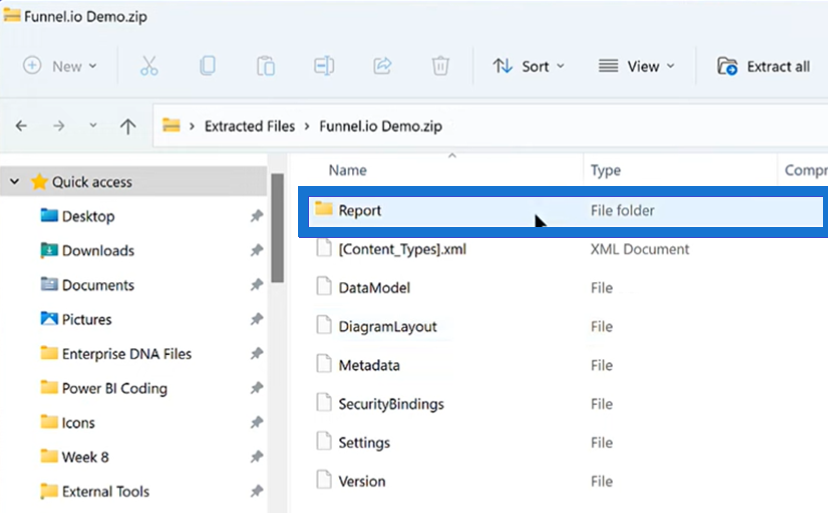
Task: Go forward with the right arrow
Action: (59, 126)
